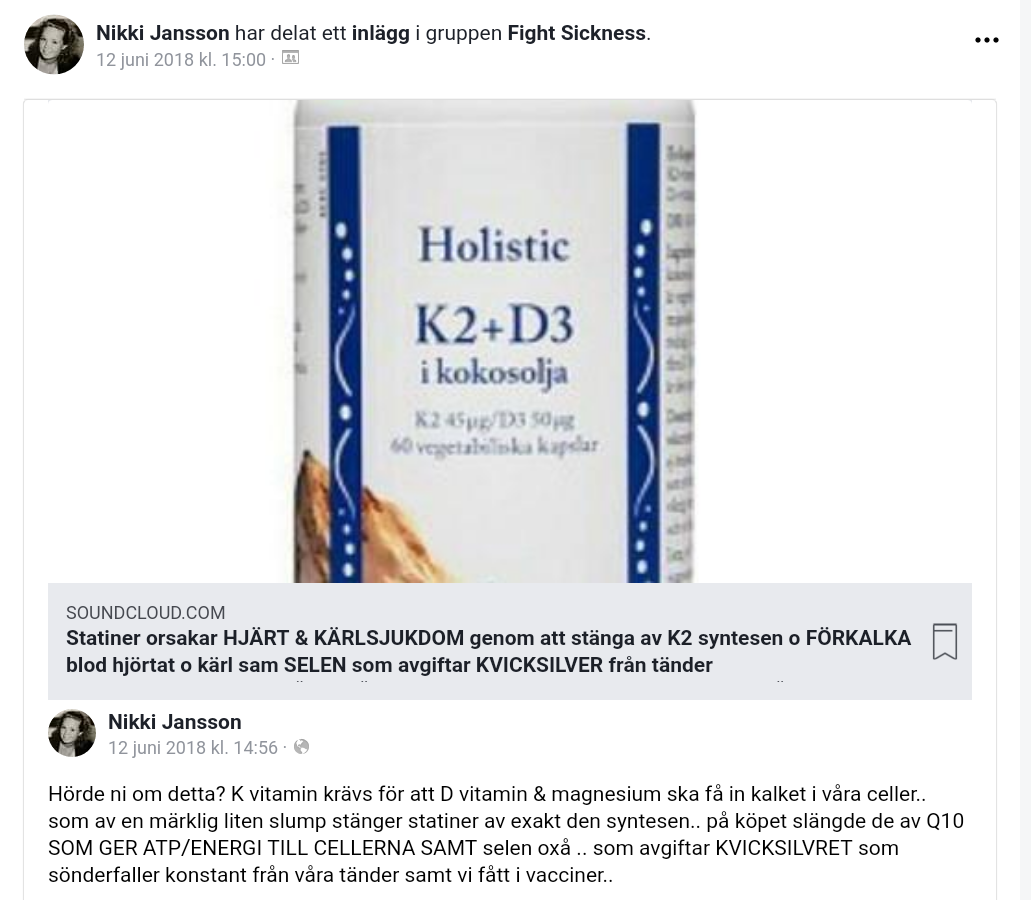
Task: Open the post options three-dot menu
Action: [x=986, y=40]
